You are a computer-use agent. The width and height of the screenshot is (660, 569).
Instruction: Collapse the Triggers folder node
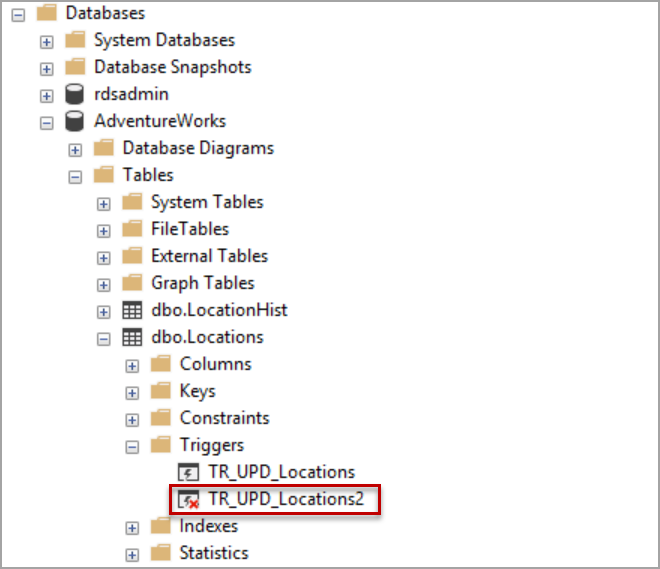pyautogui.click(x=132, y=445)
